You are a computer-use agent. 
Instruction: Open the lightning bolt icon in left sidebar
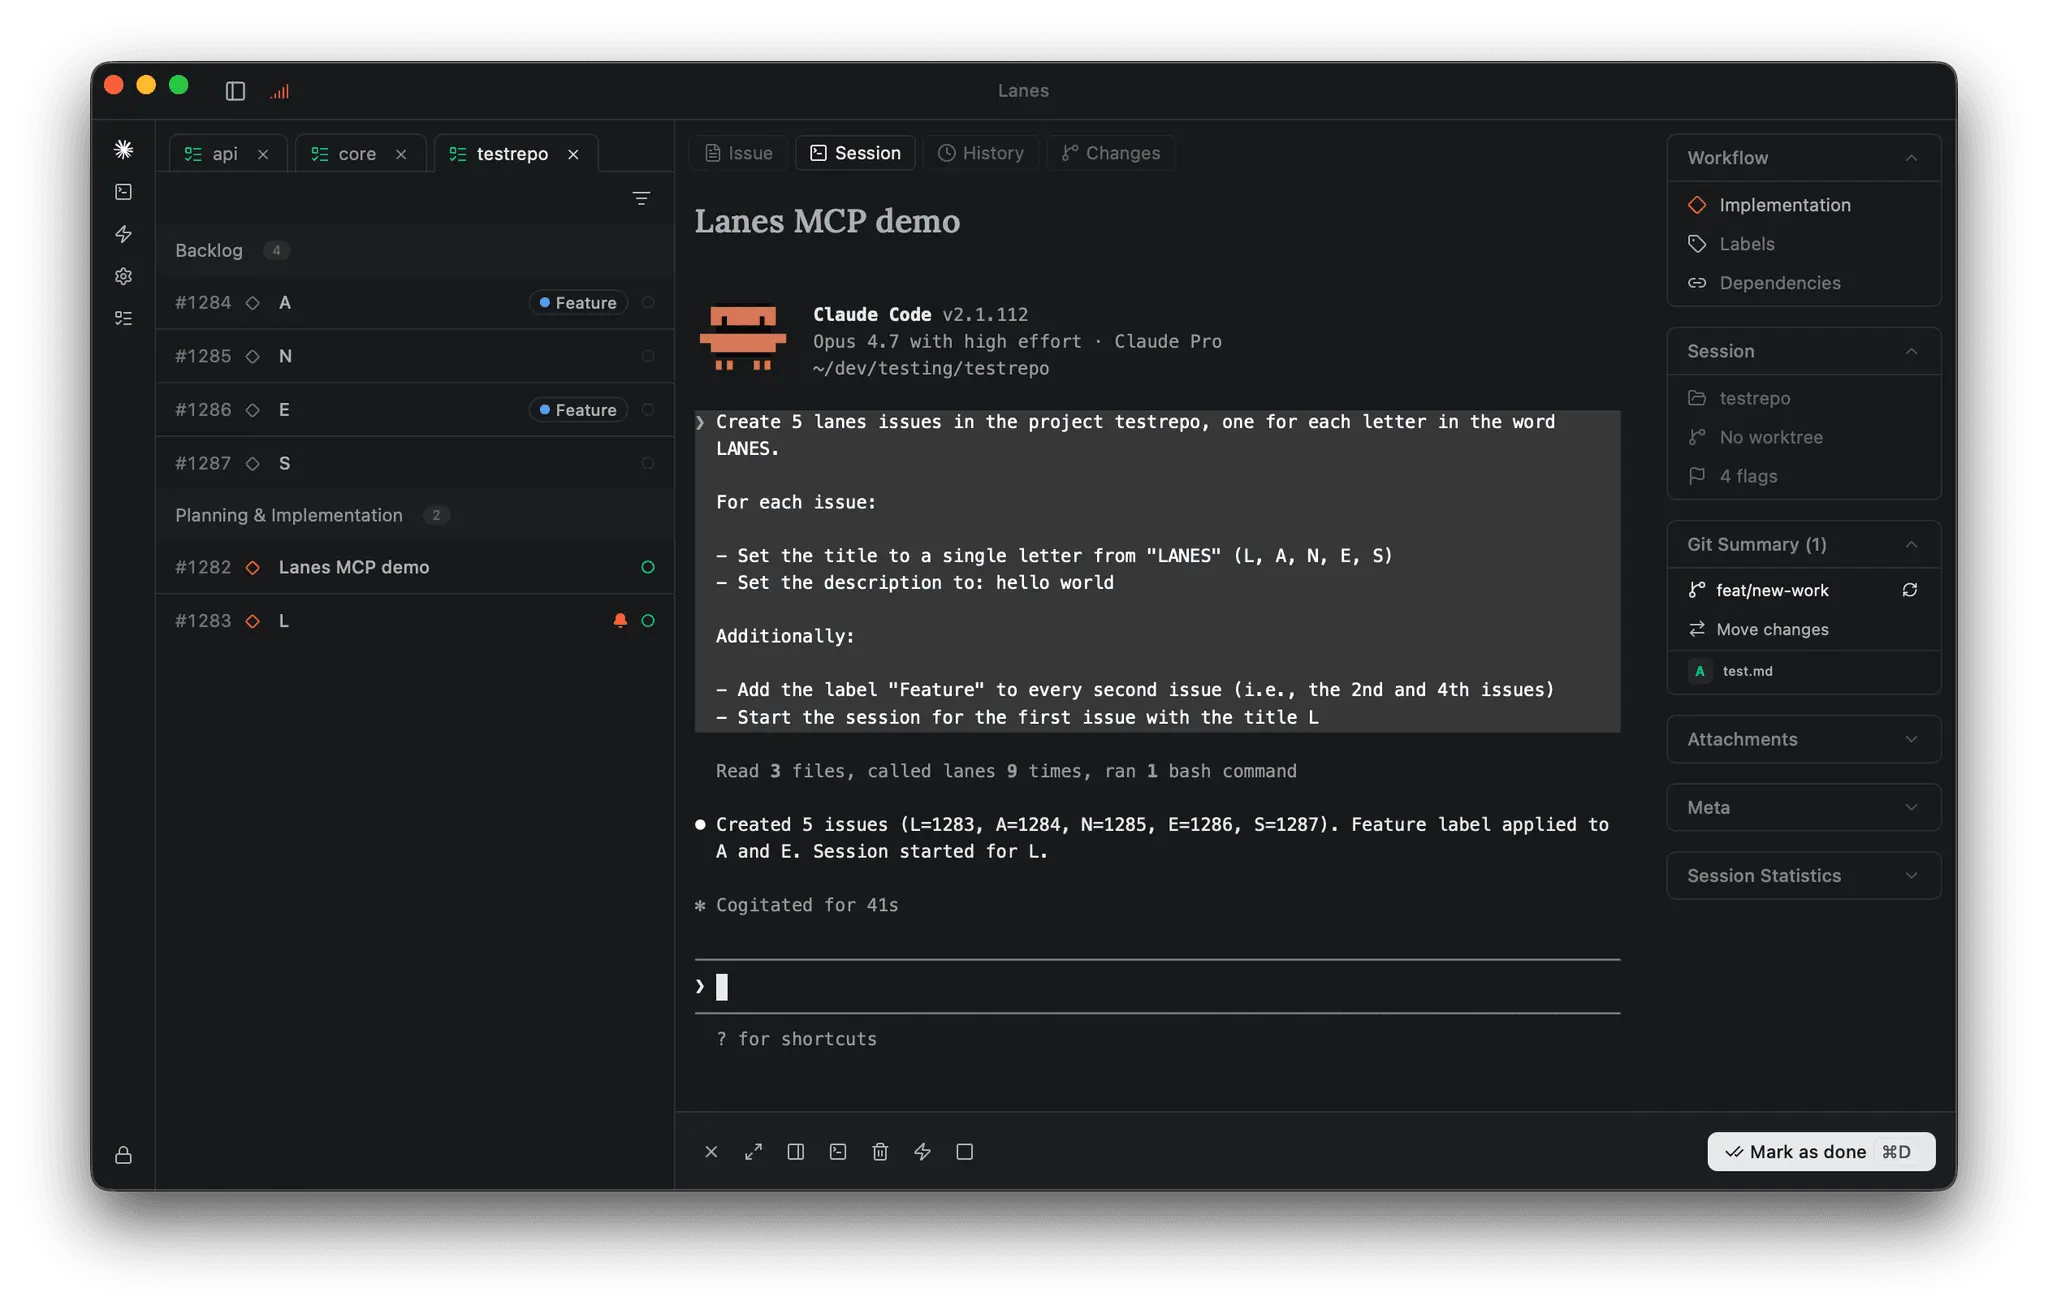(x=124, y=234)
